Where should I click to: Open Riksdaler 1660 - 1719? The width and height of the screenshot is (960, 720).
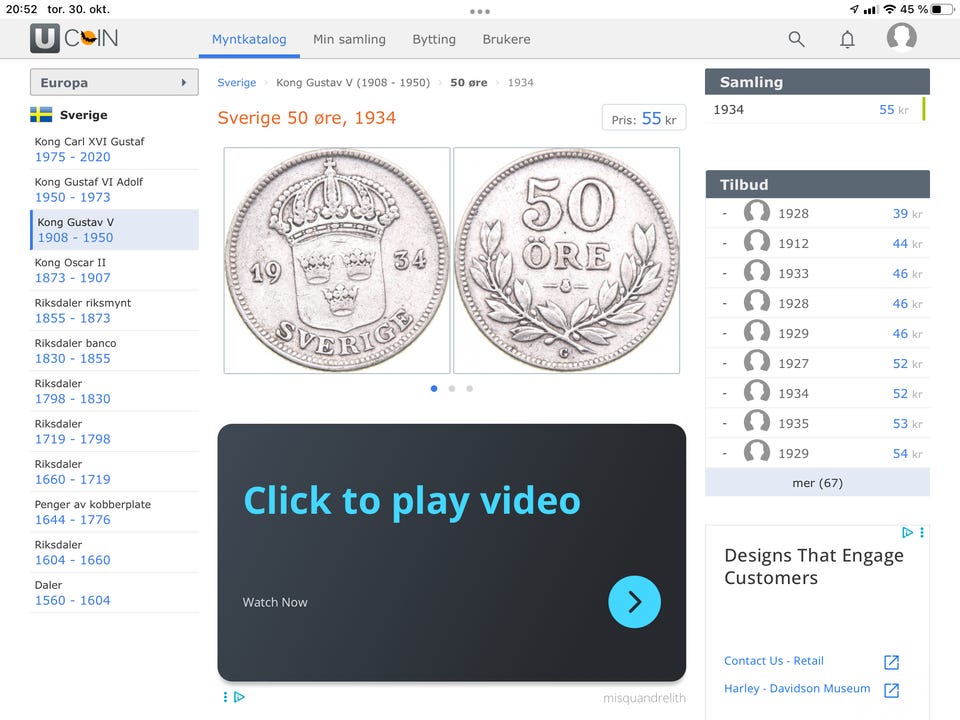click(x=114, y=472)
